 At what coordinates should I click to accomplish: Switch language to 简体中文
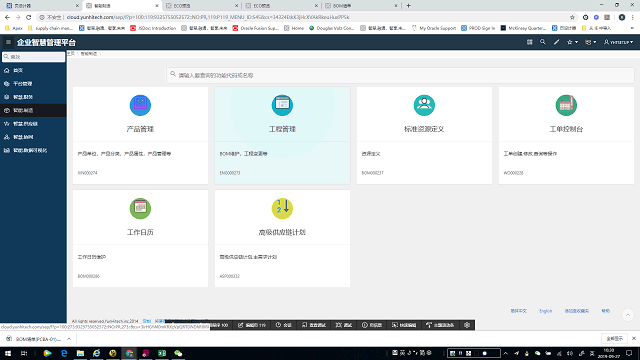click(518, 311)
